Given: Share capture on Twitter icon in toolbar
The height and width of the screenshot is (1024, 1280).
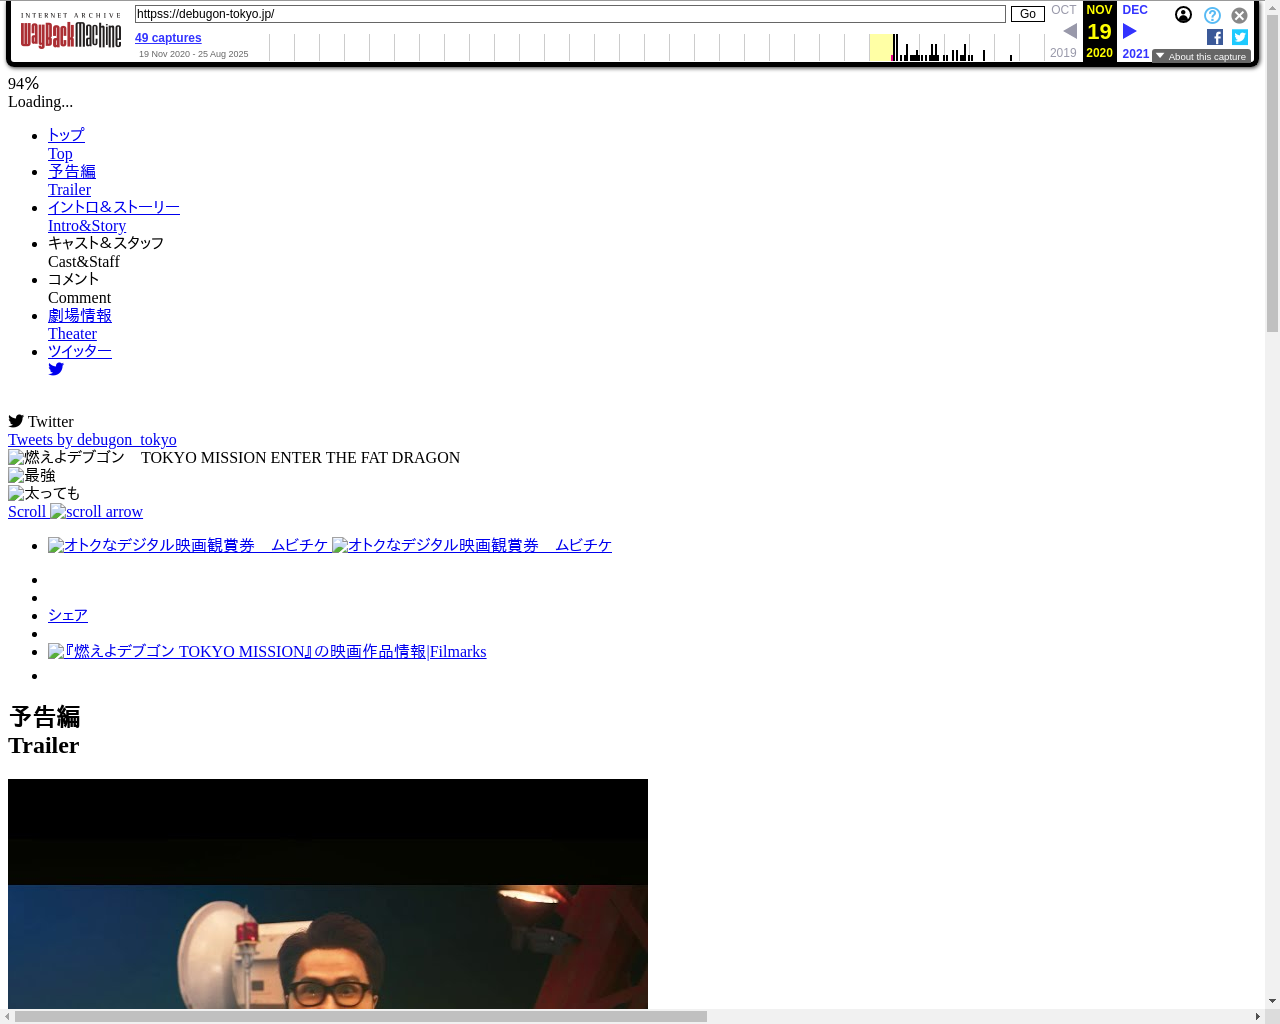Looking at the screenshot, I should point(1240,37).
